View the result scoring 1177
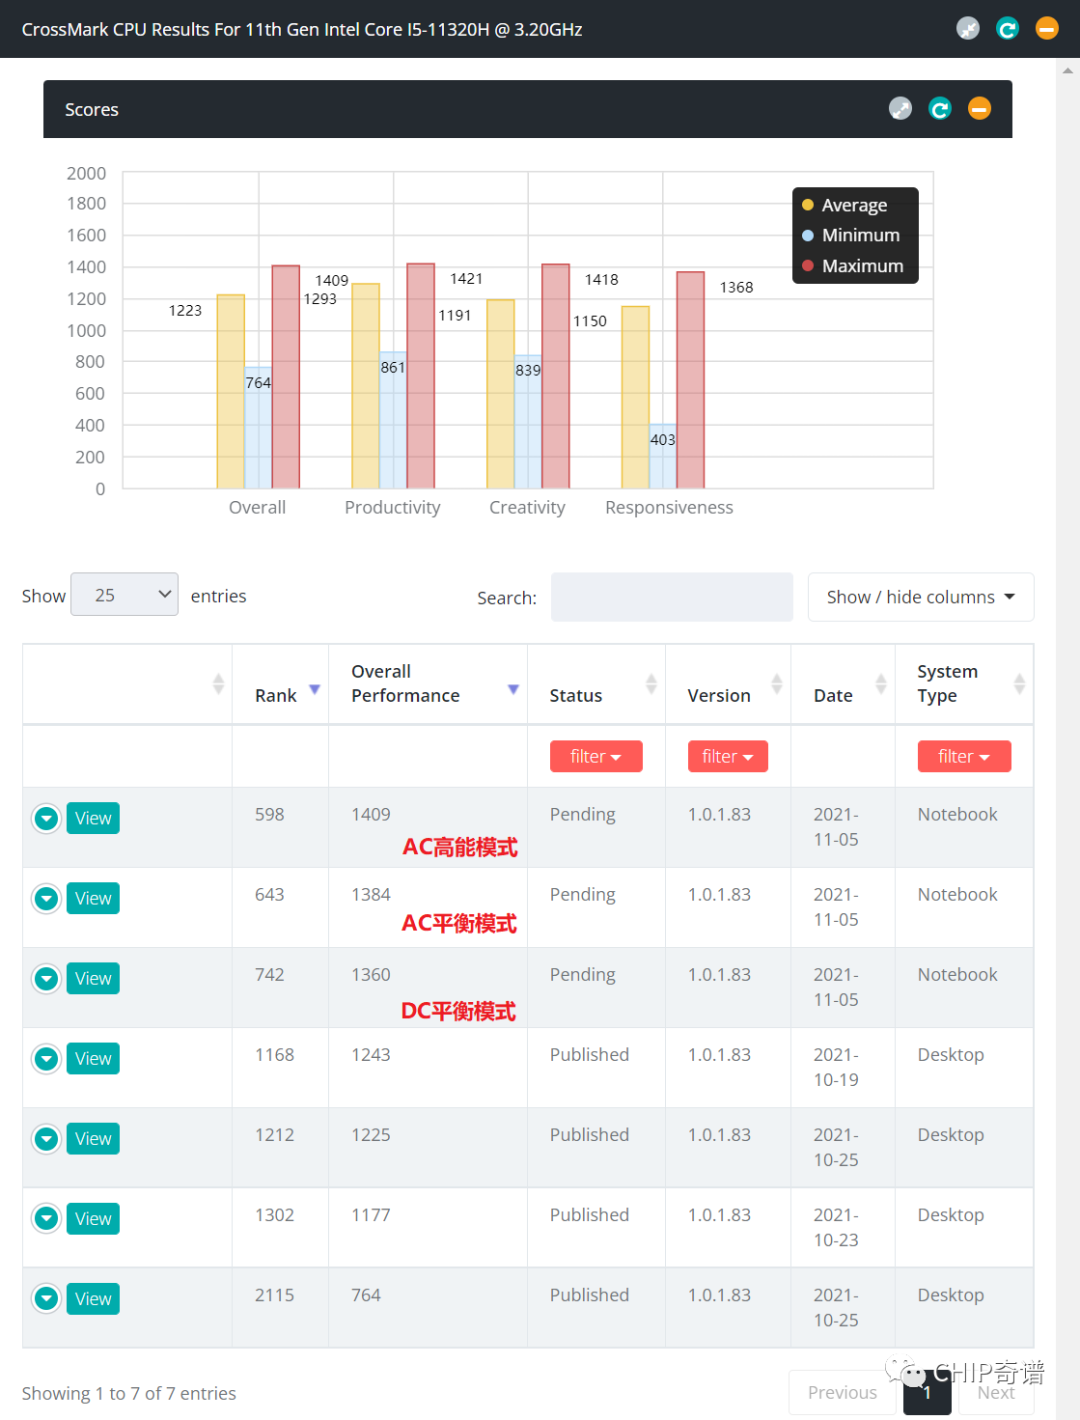1080x1420 pixels. pos(93,1218)
